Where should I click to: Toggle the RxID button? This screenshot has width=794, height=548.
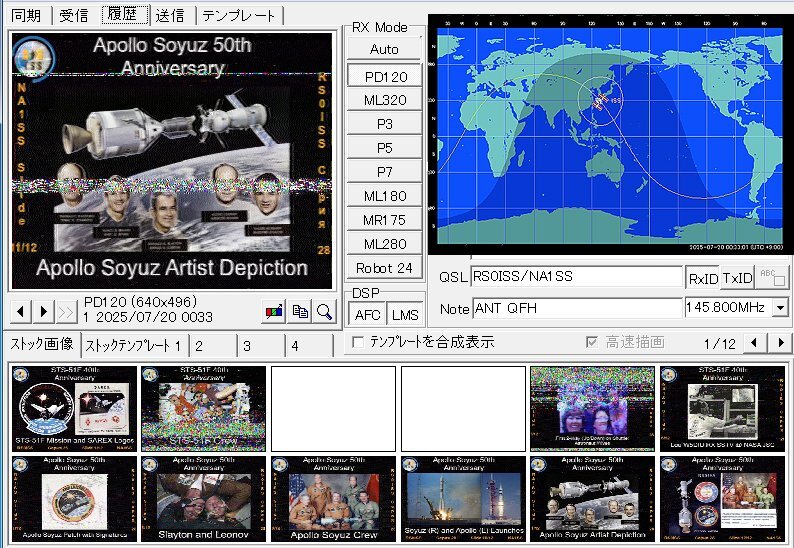tap(703, 278)
